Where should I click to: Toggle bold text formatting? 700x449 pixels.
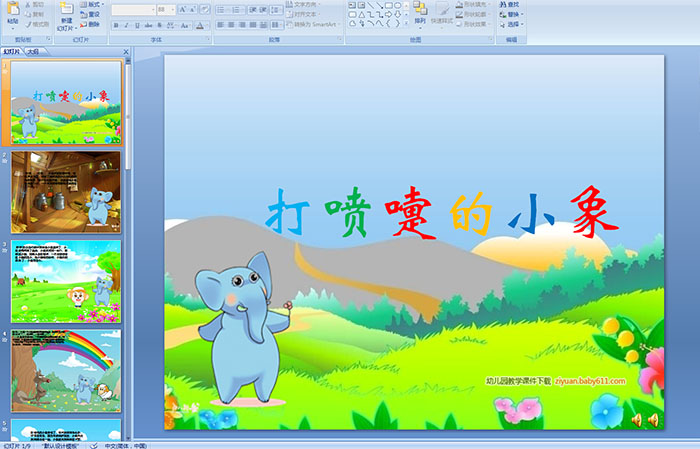115,24
